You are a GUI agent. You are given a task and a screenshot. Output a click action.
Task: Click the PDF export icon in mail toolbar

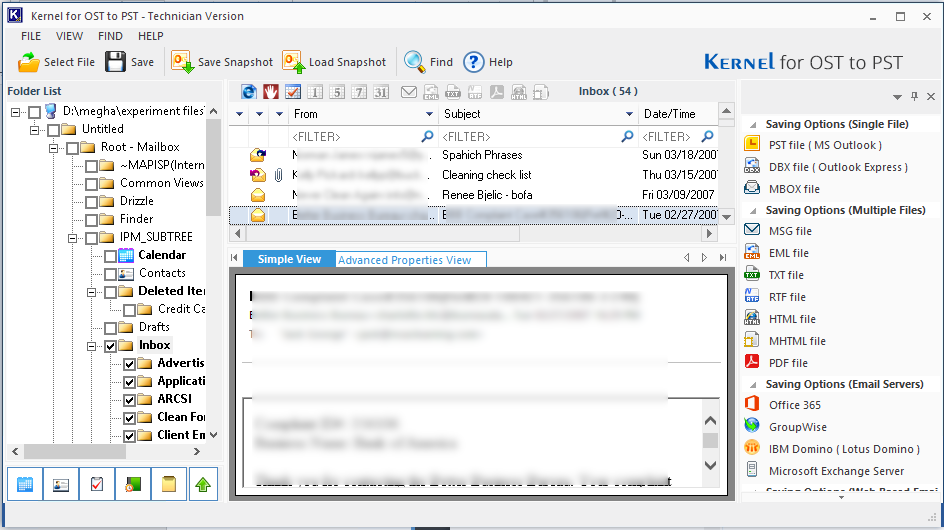(497, 92)
